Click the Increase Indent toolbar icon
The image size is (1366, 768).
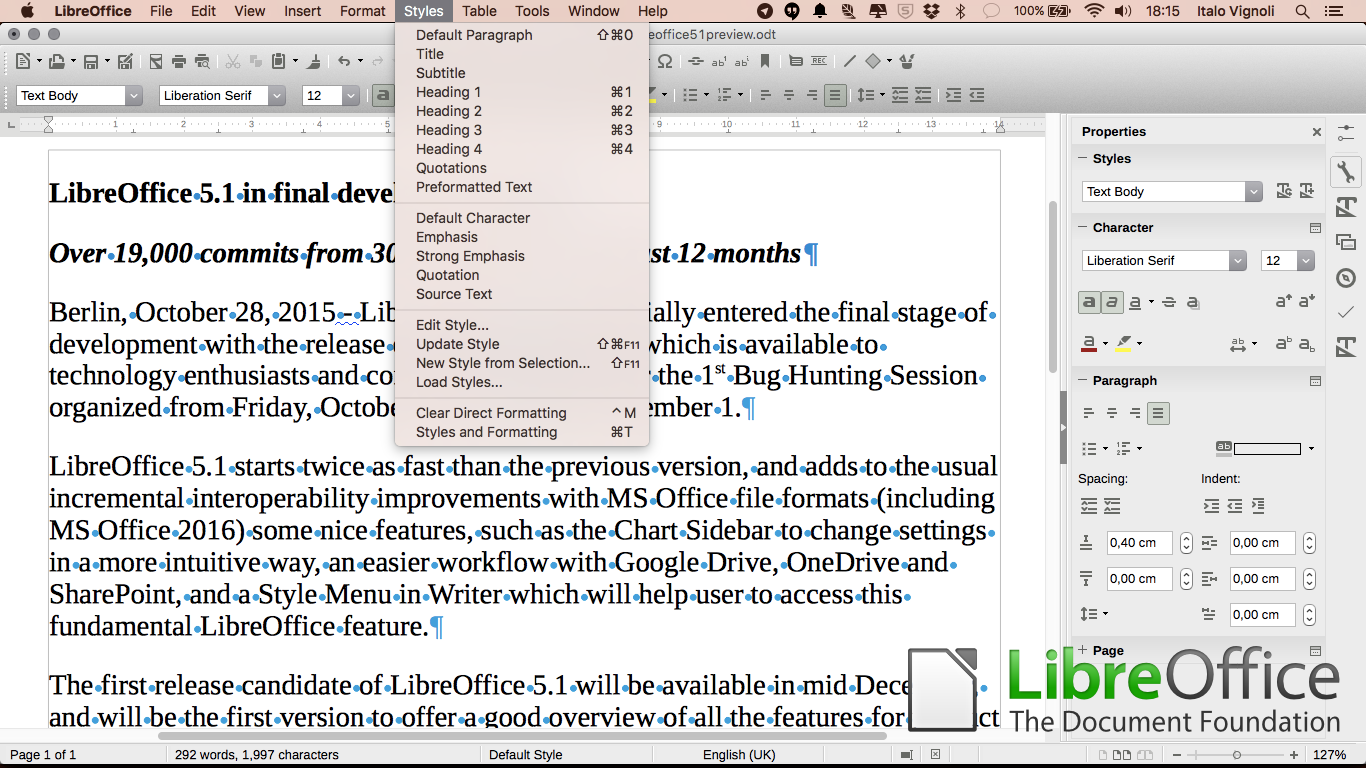[x=953, y=95]
